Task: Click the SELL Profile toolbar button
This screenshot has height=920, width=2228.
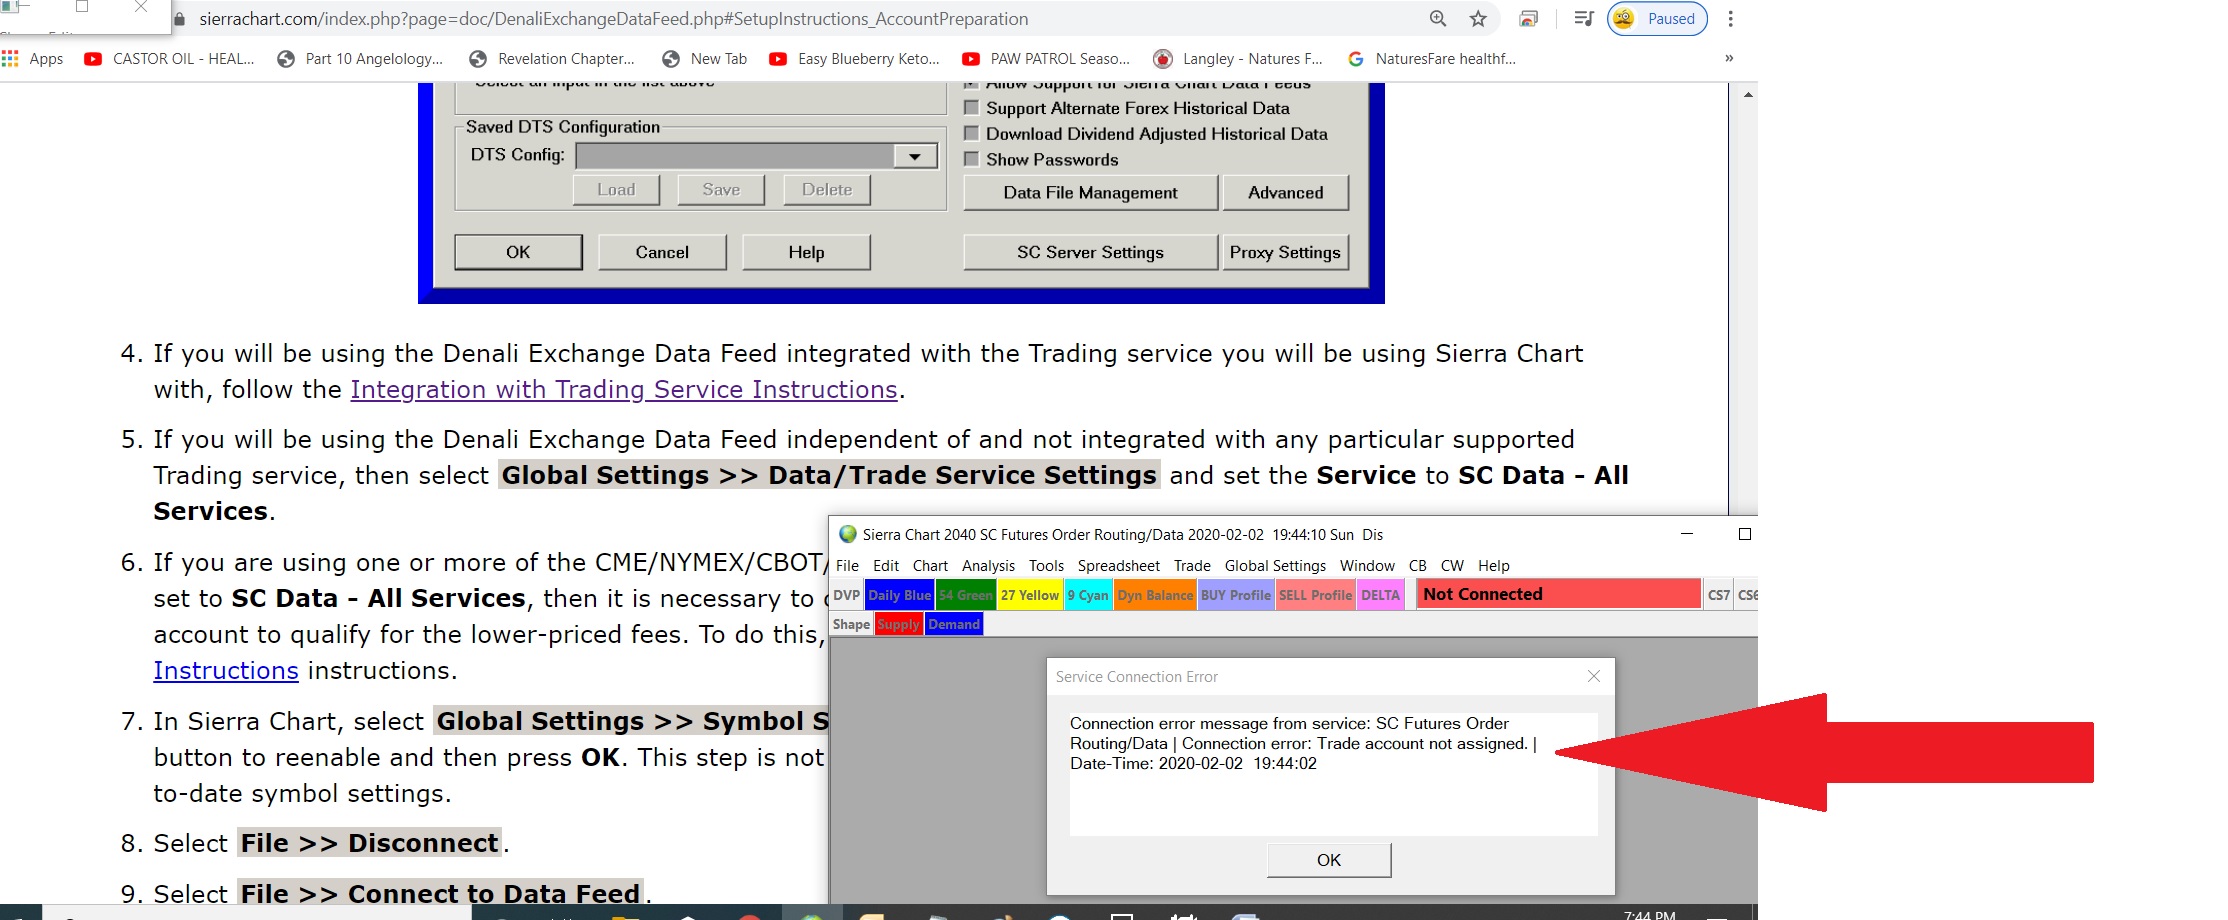Action: [x=1315, y=595]
